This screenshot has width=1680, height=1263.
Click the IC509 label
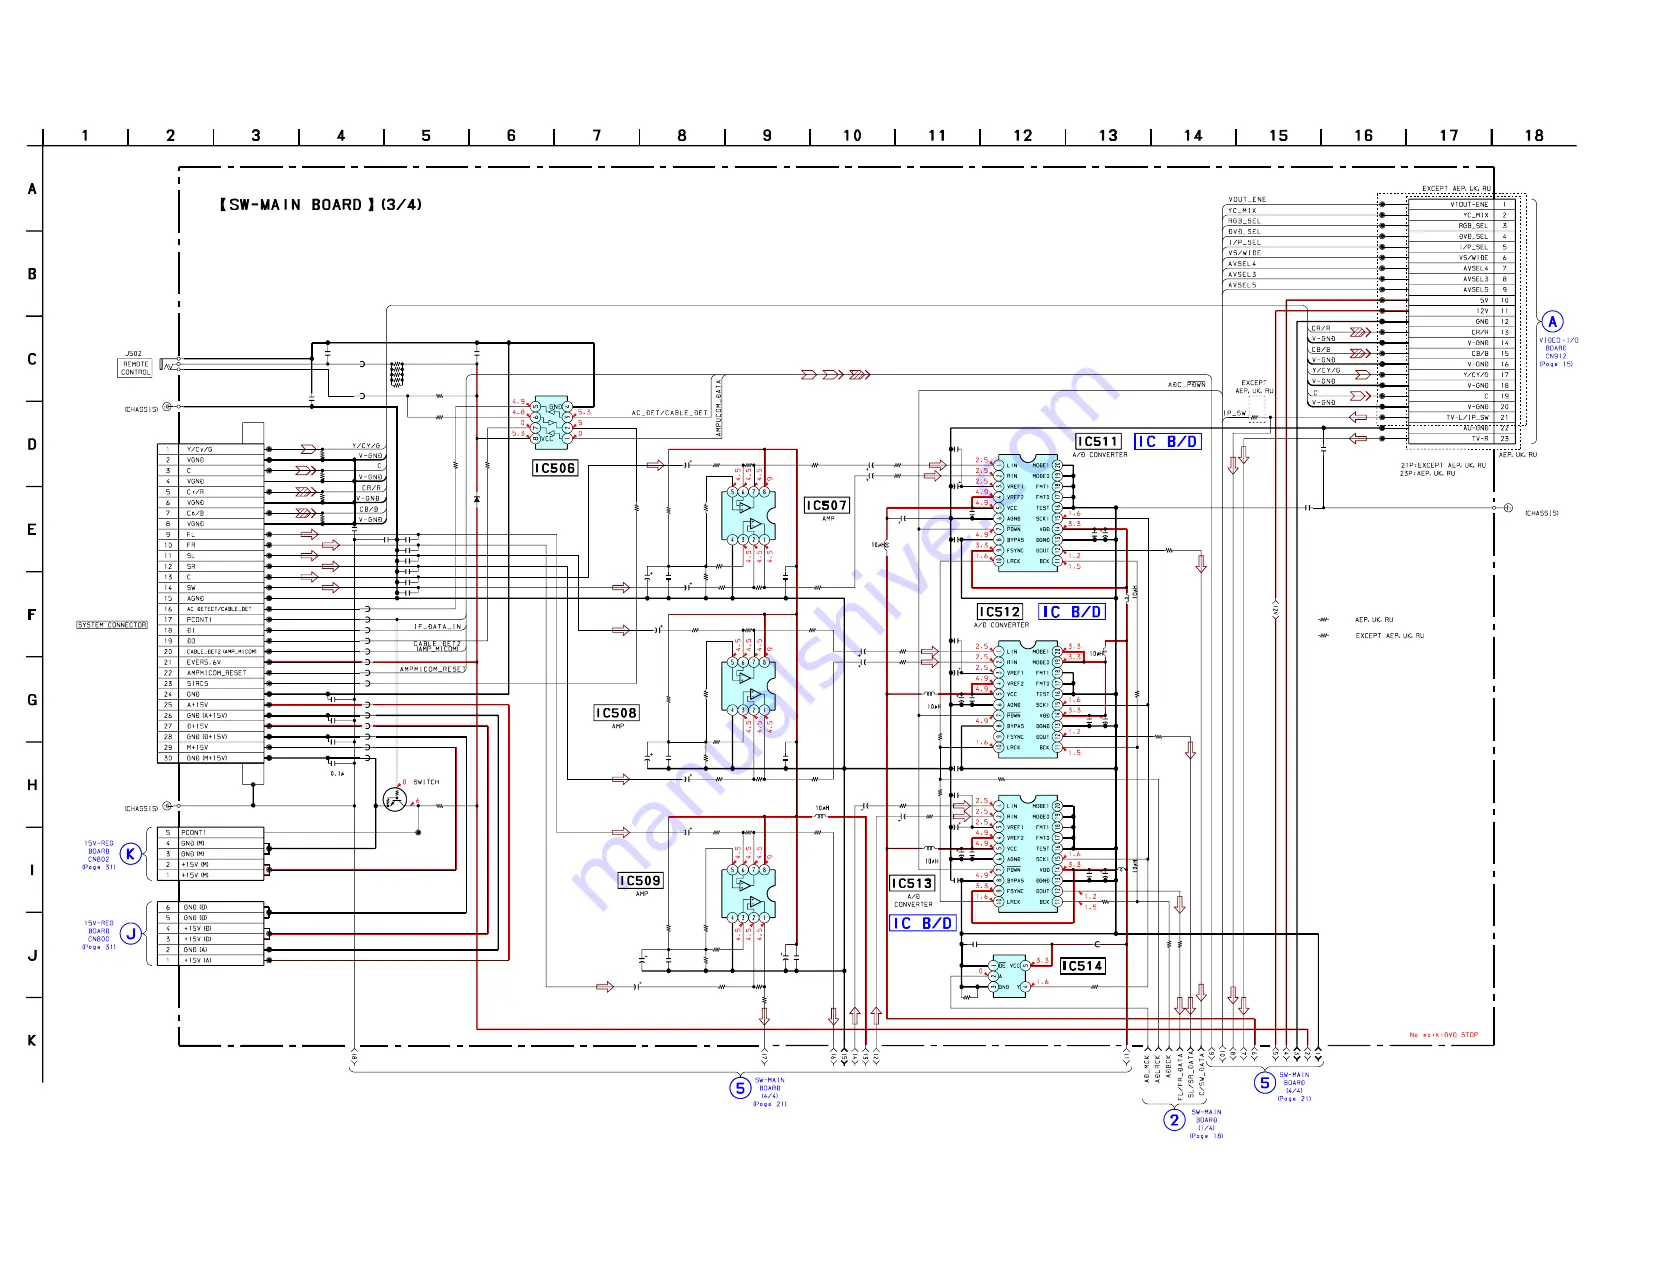640,881
